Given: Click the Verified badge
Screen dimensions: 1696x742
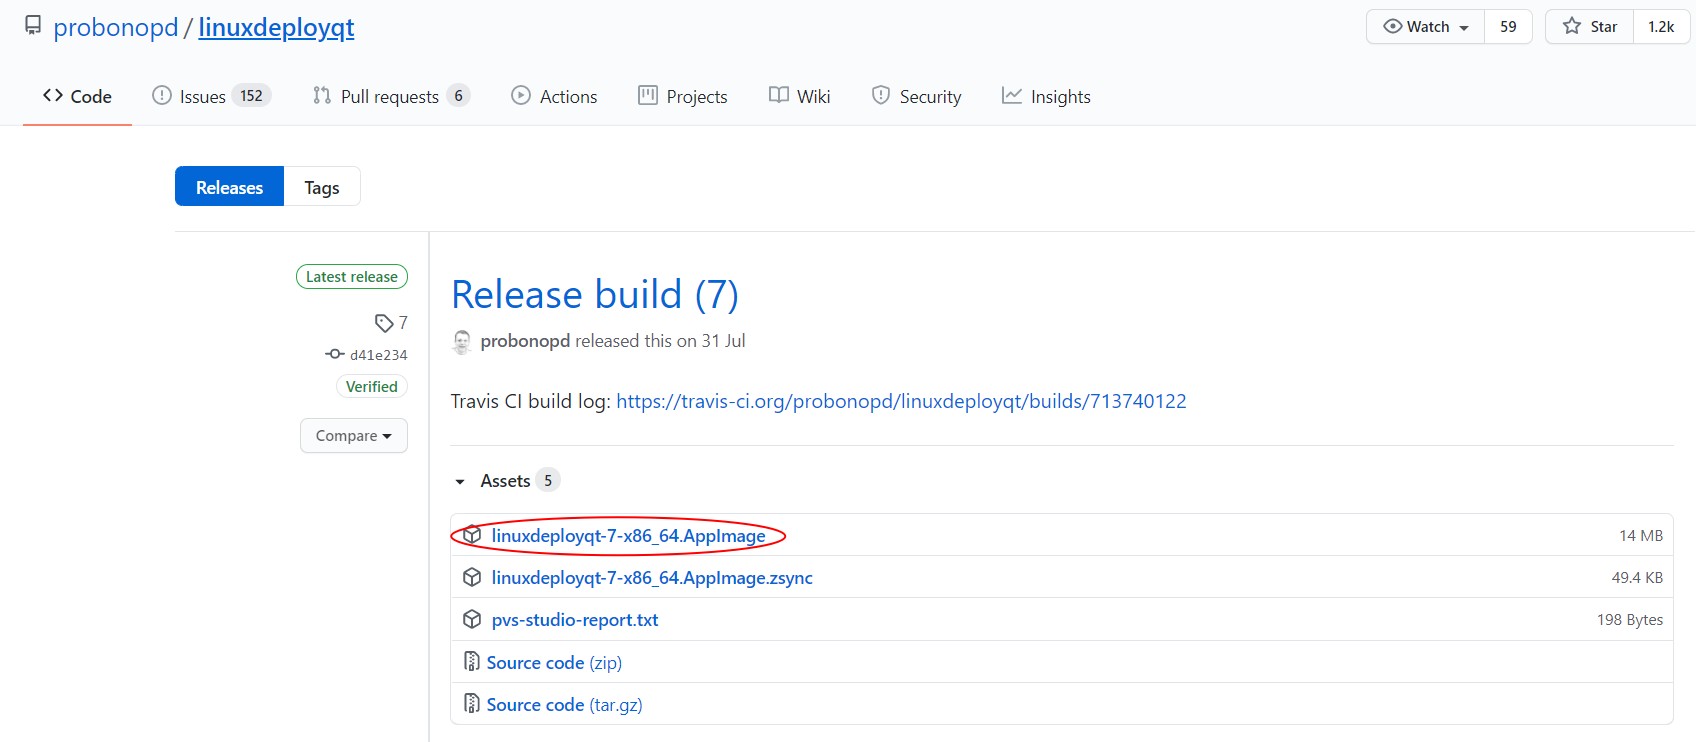Looking at the screenshot, I should (372, 387).
